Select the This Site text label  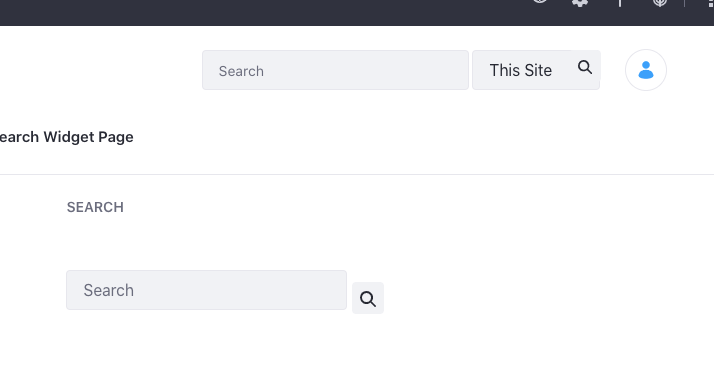click(x=520, y=70)
